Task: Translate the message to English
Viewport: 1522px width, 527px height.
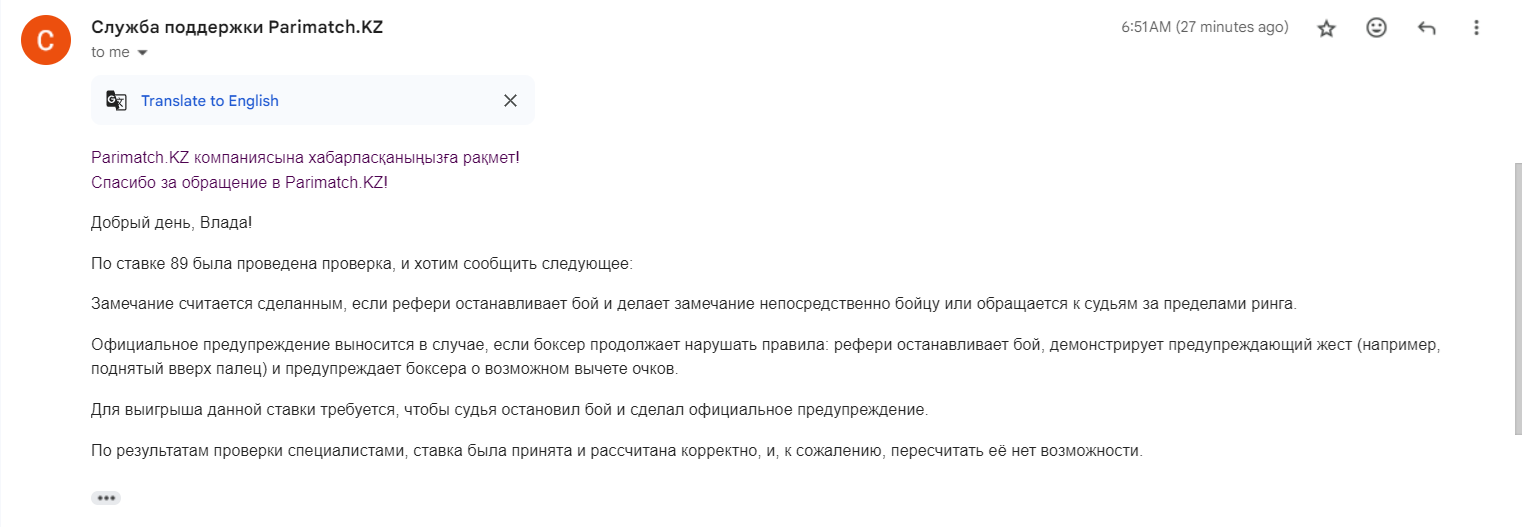Action: 210,101
